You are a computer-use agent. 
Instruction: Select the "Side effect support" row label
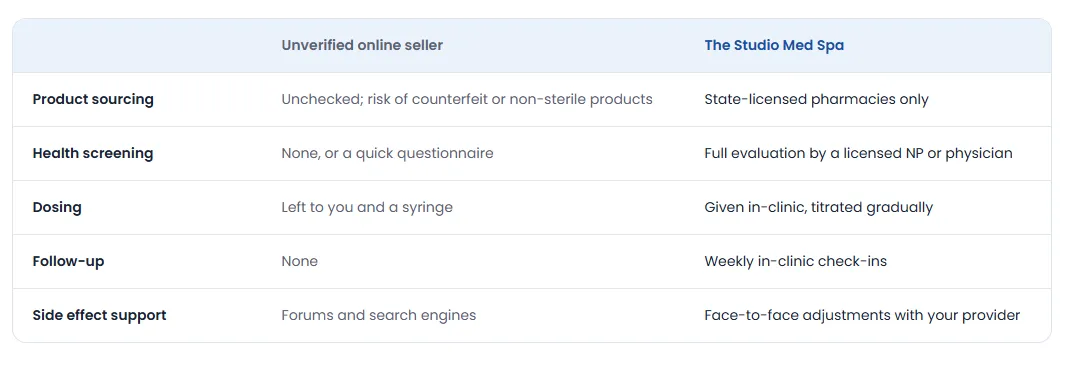coord(100,316)
